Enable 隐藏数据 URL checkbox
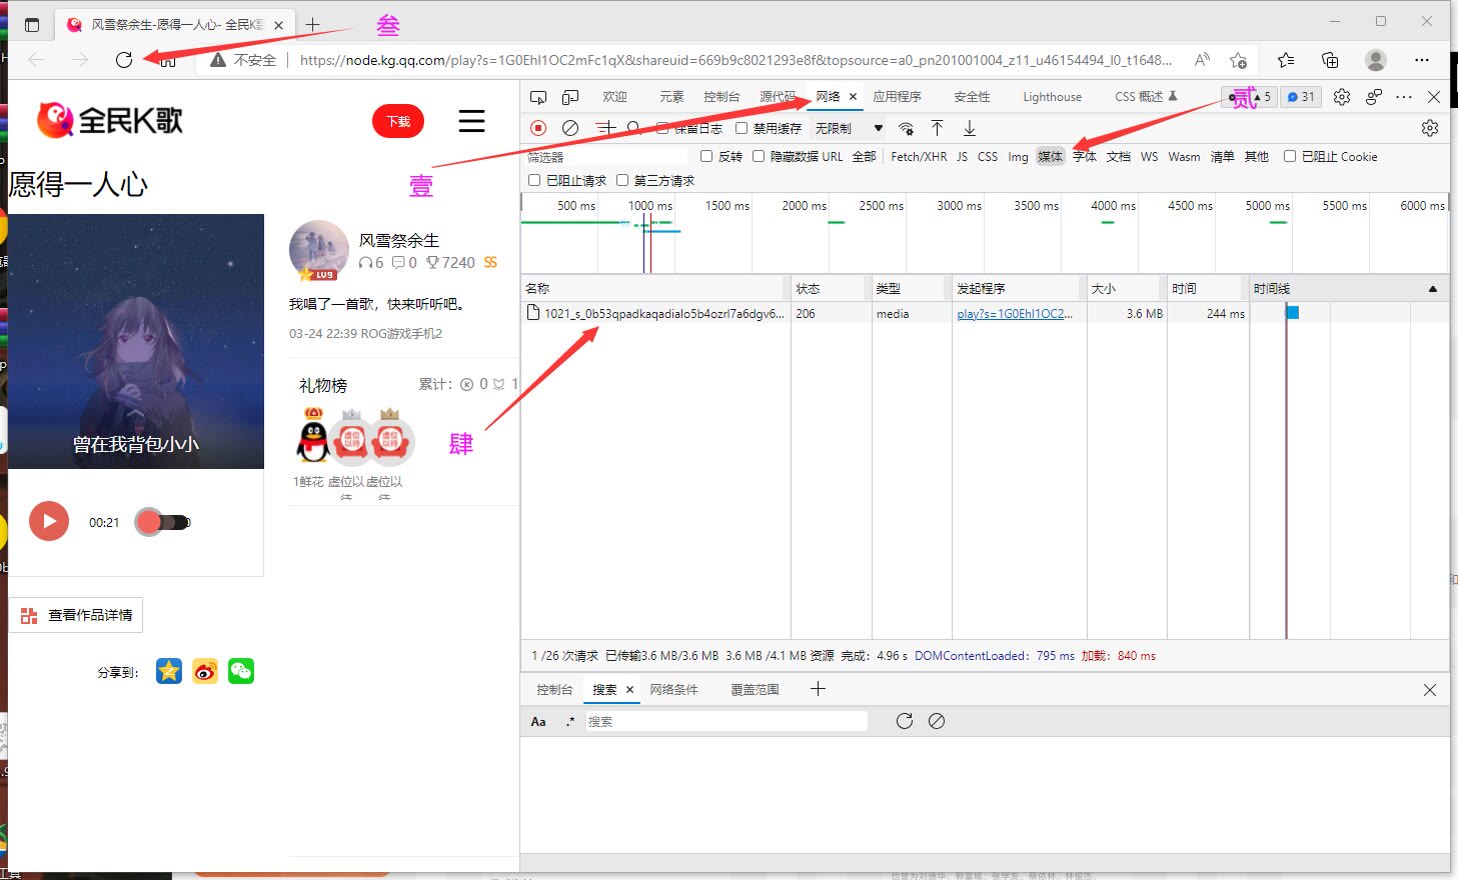This screenshot has height=880, width=1458. [x=758, y=156]
